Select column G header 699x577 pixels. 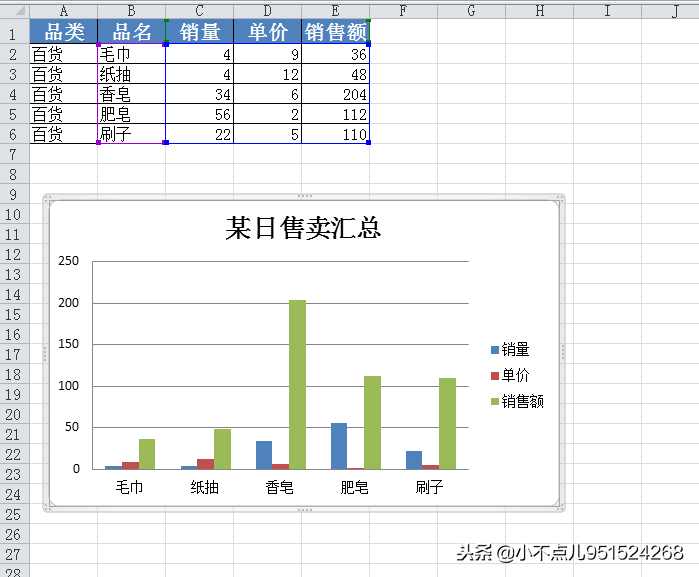click(471, 10)
